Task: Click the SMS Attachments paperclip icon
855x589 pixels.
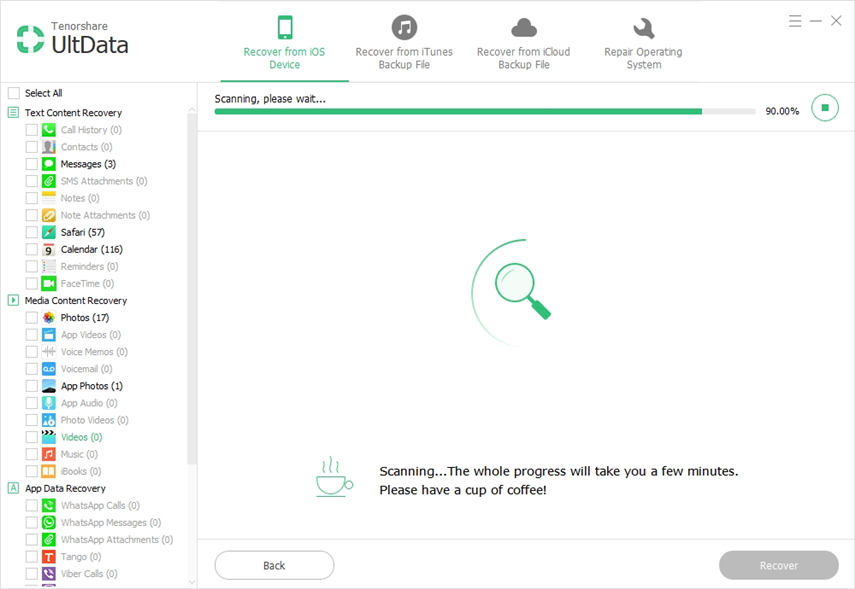Action: [x=49, y=181]
